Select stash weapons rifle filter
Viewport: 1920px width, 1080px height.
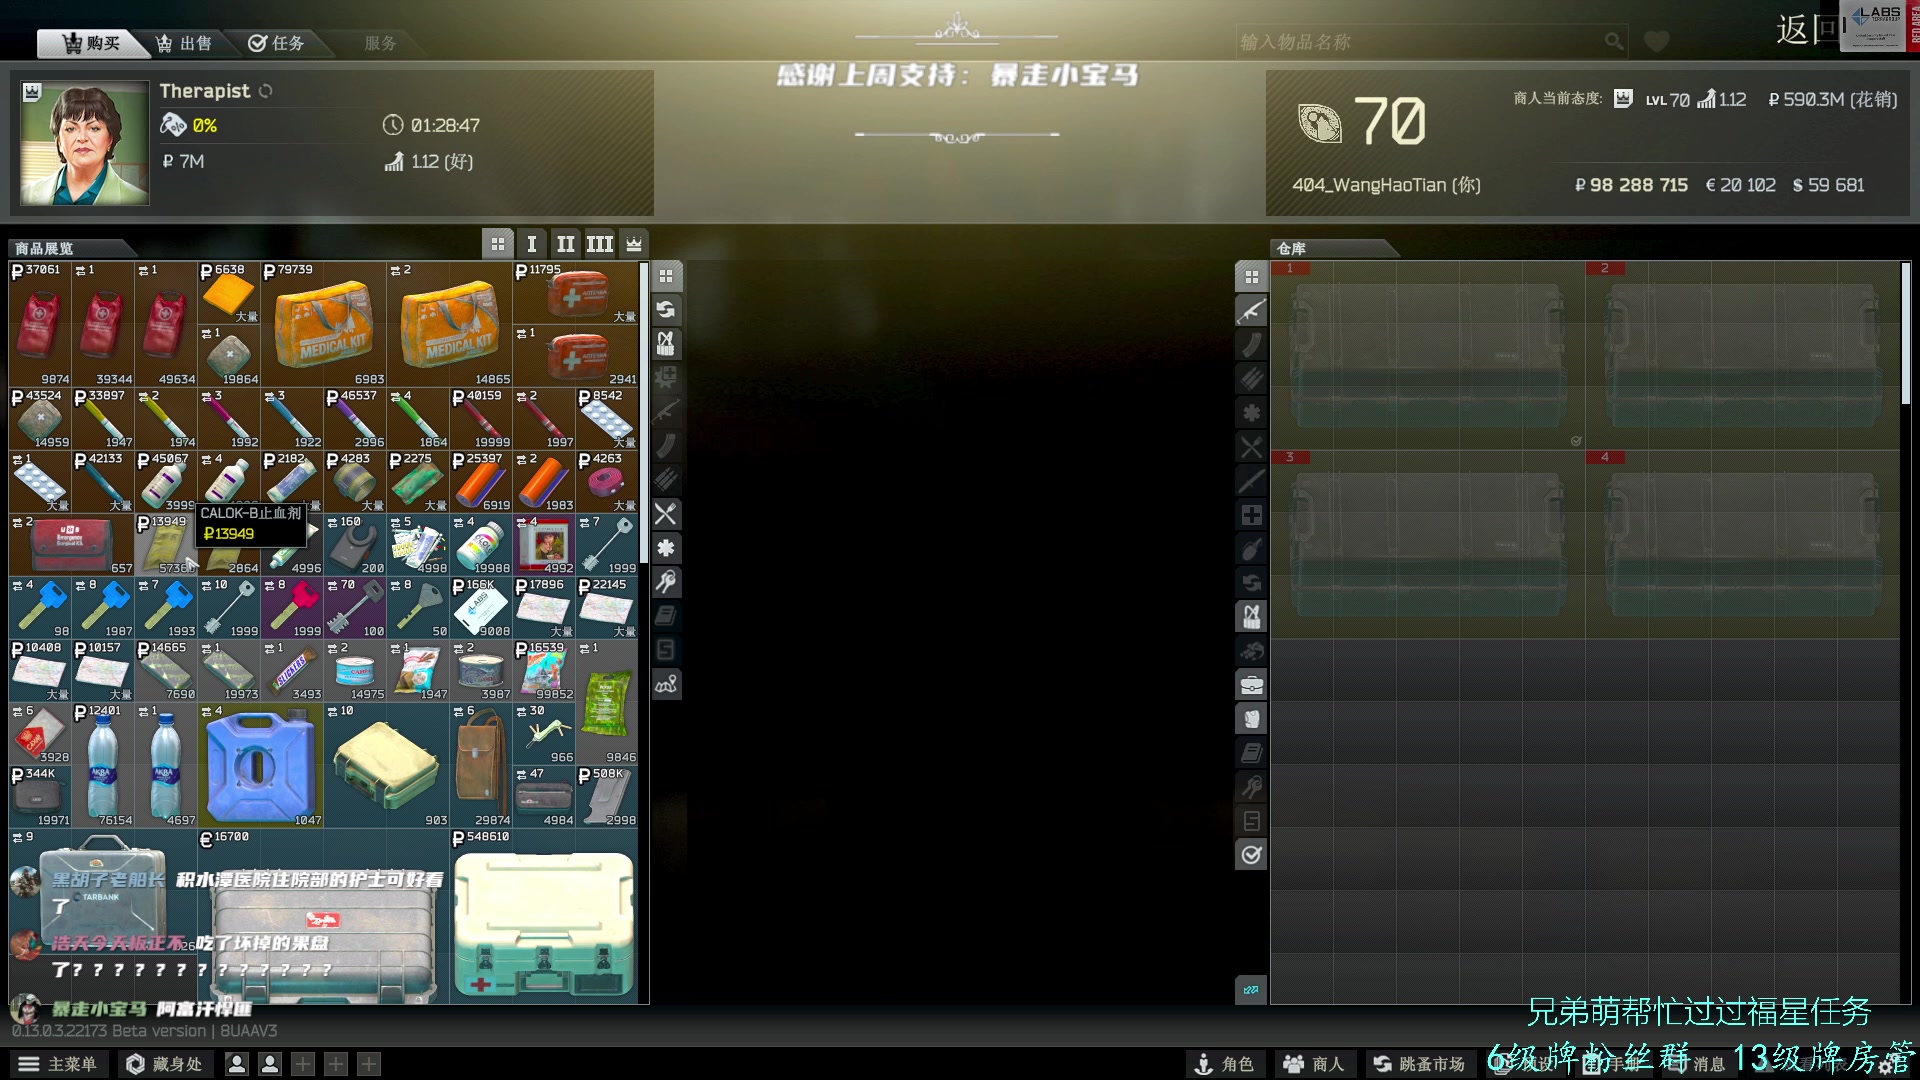(1251, 311)
